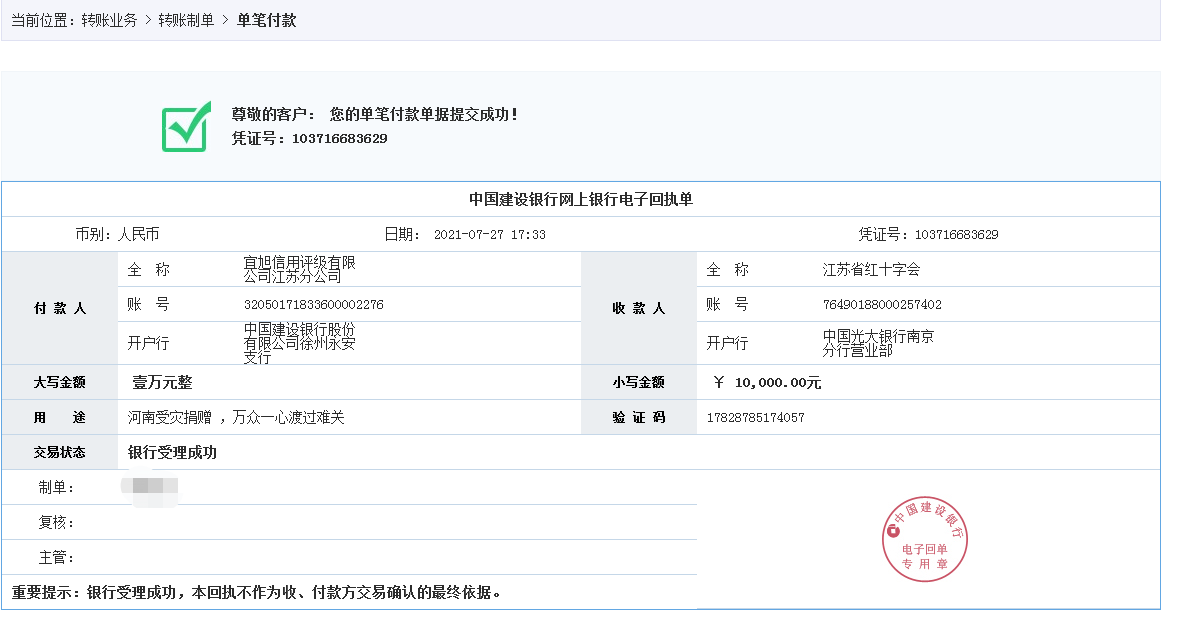The height and width of the screenshot is (617, 1178).
Task: Click the payer name 宜旭信用评级有限公司江苏分公司
Action: tap(299, 269)
